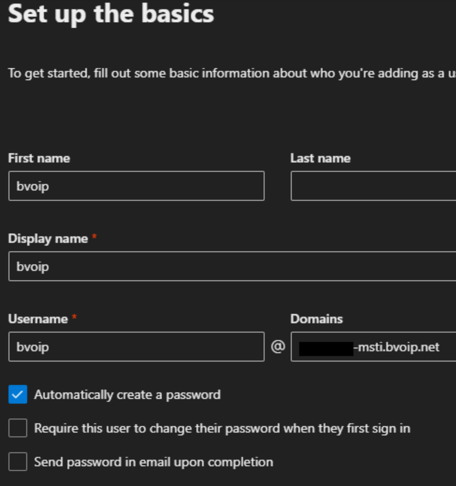Click the First name input field
The width and height of the screenshot is (456, 486).
pyautogui.click(x=136, y=186)
